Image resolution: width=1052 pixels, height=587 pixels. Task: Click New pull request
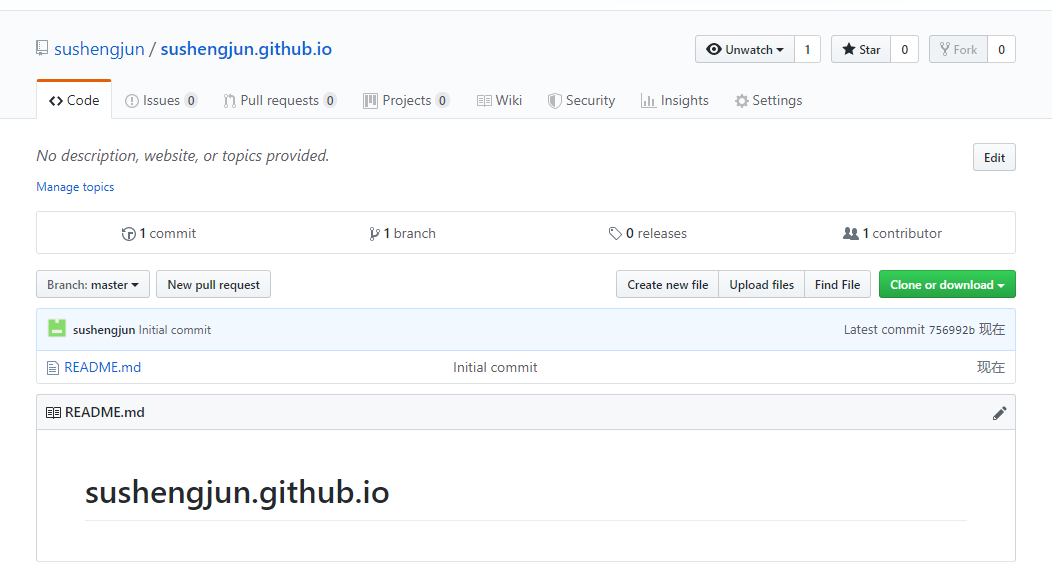pos(213,284)
